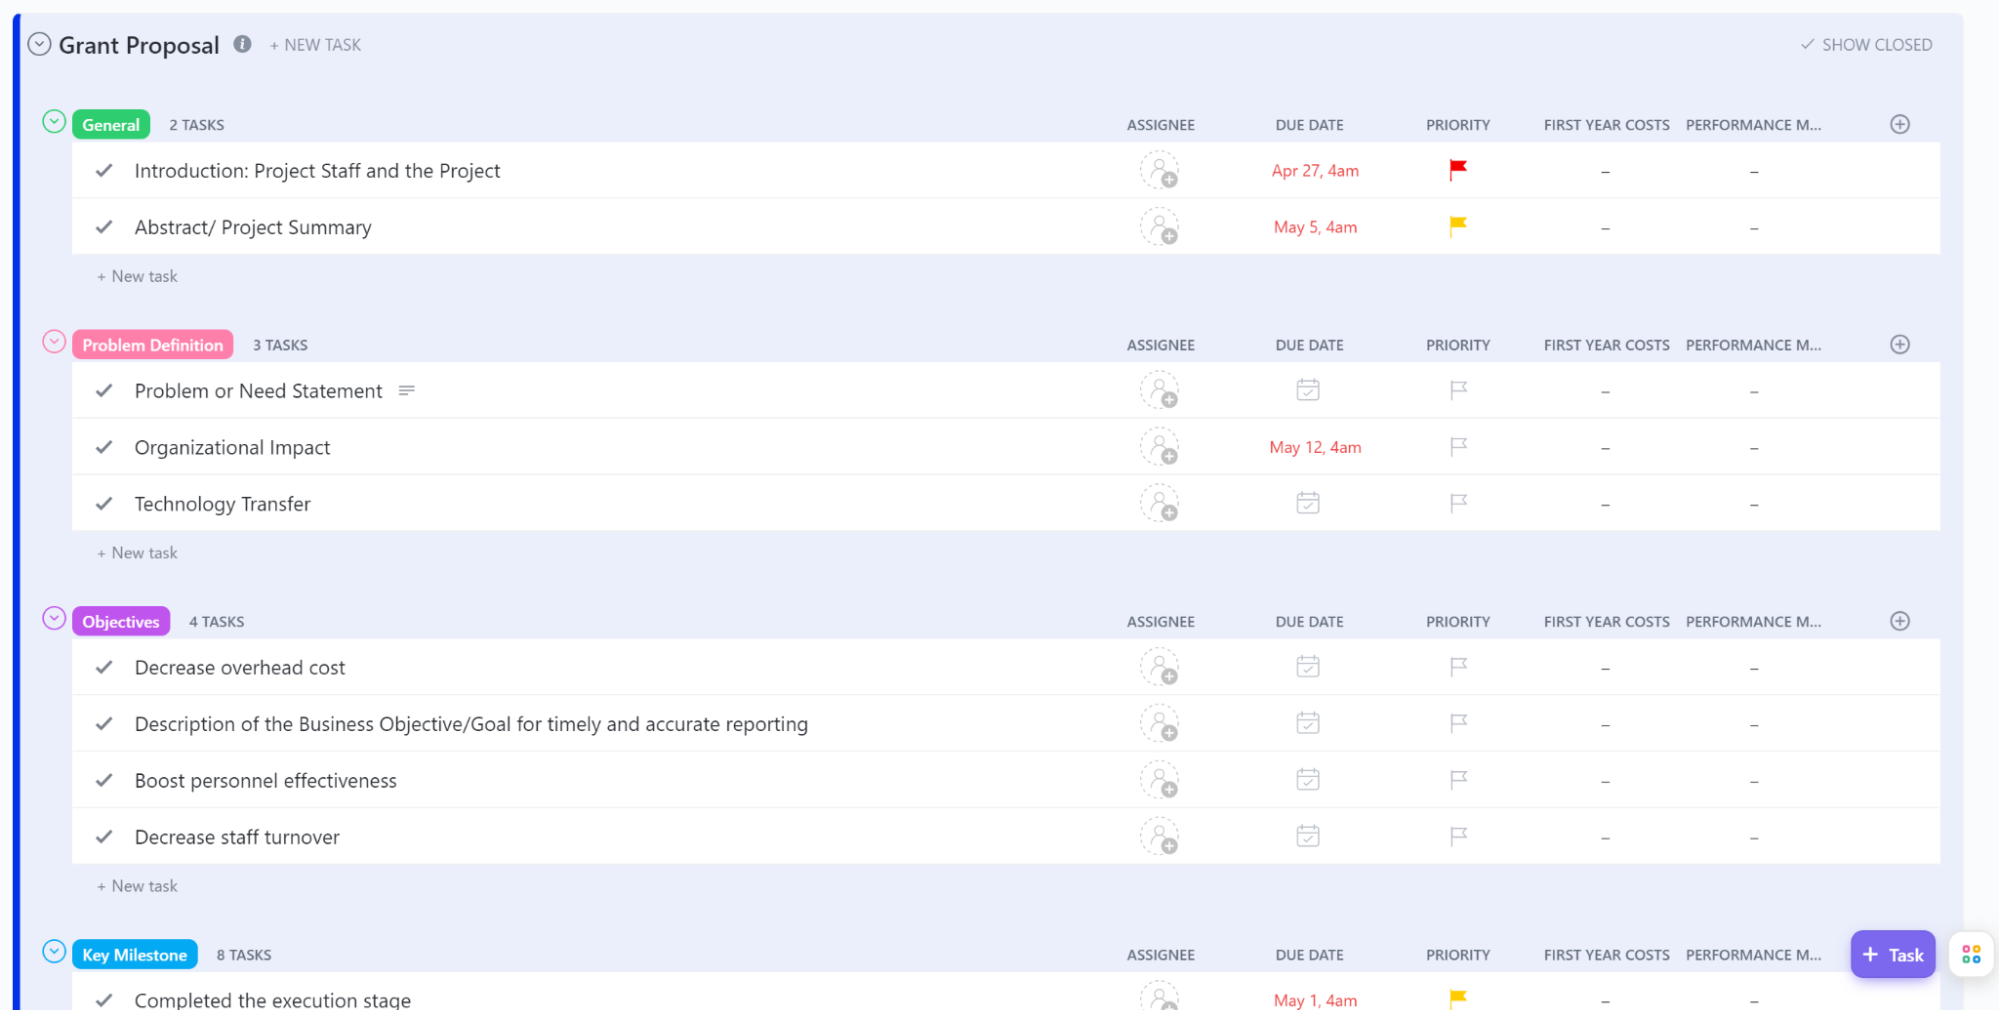The width and height of the screenshot is (1999, 1011).
Task: Click description icon next to Problem or Need Statement
Action: tap(406, 391)
